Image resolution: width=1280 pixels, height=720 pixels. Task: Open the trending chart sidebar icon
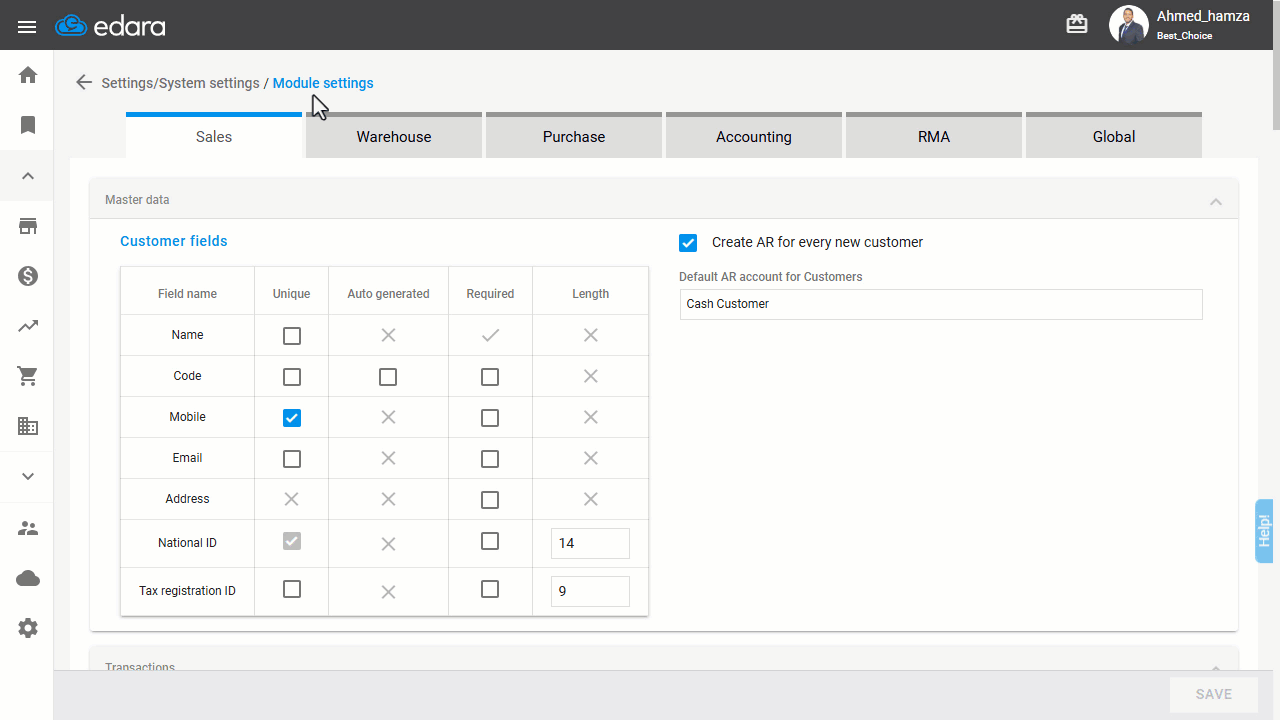[x=28, y=326]
